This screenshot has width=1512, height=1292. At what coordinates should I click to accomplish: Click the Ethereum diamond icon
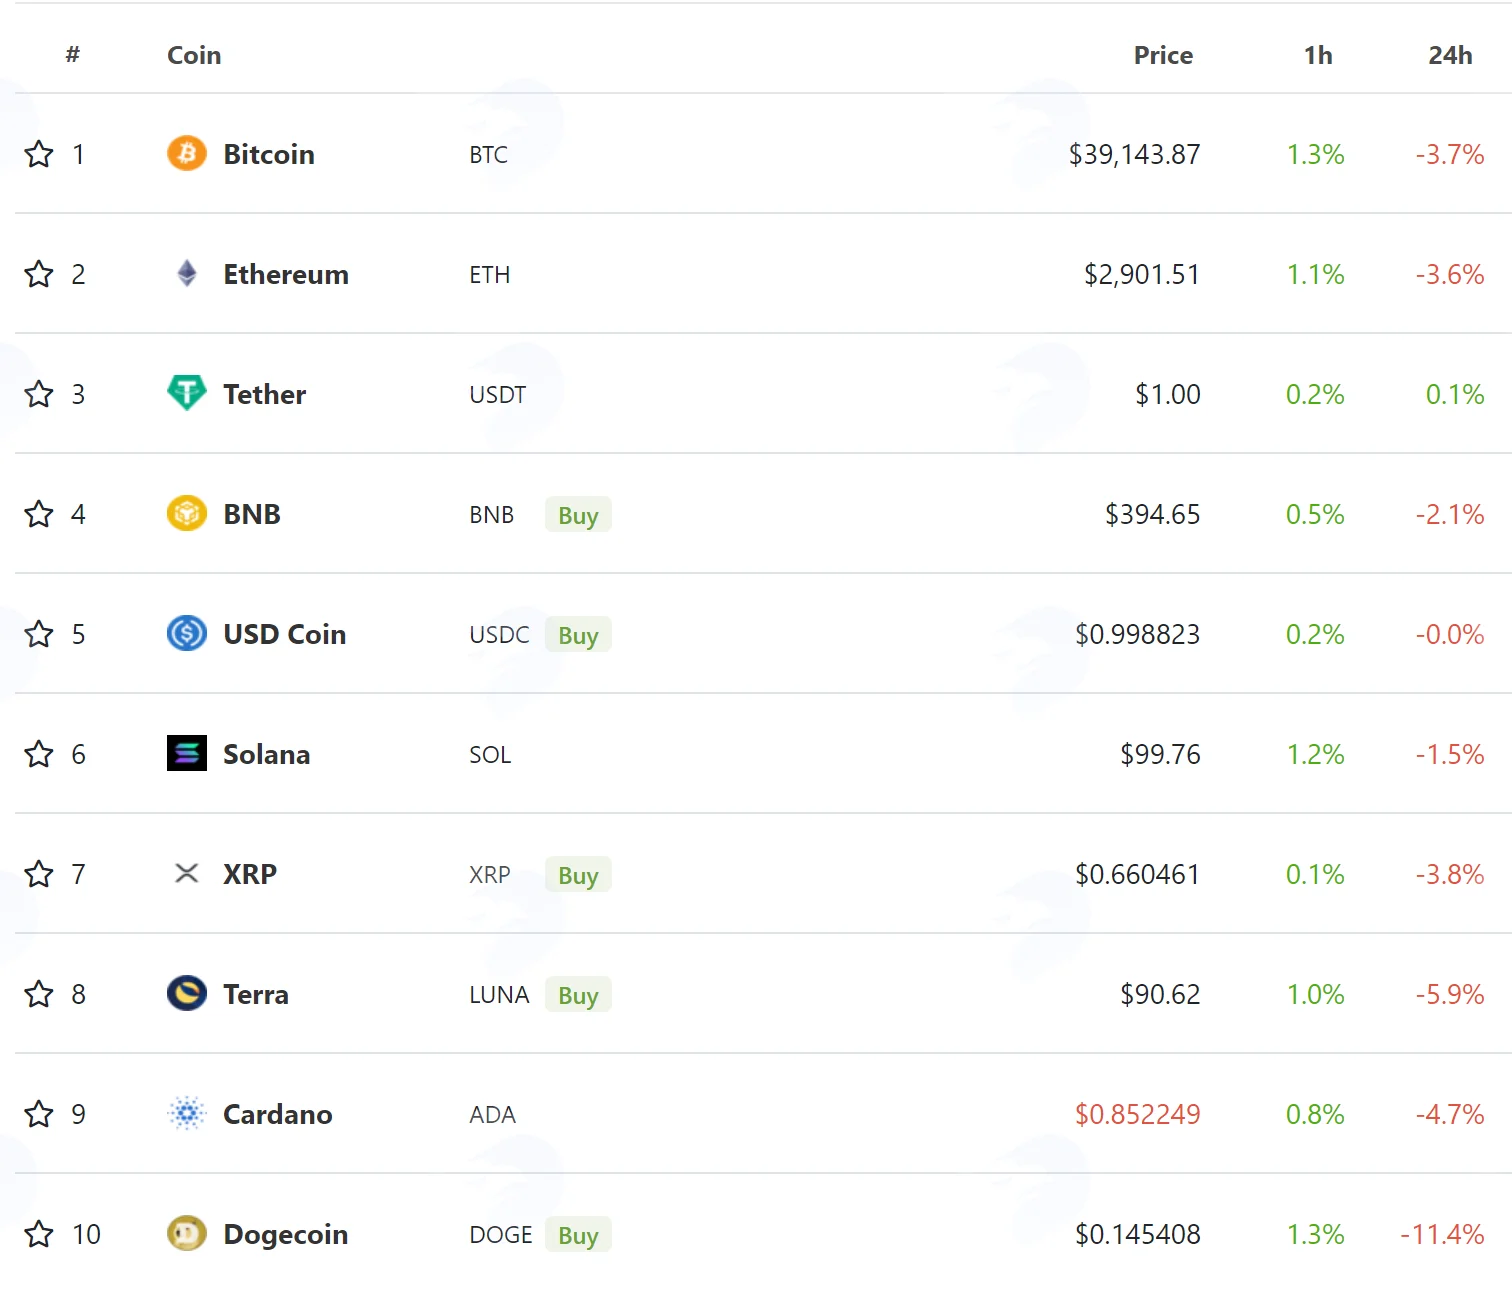tap(186, 273)
